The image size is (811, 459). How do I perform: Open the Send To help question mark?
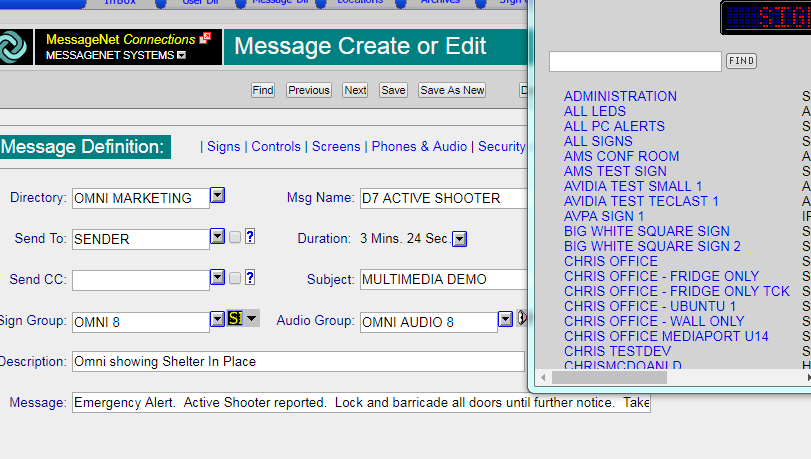(x=250, y=237)
